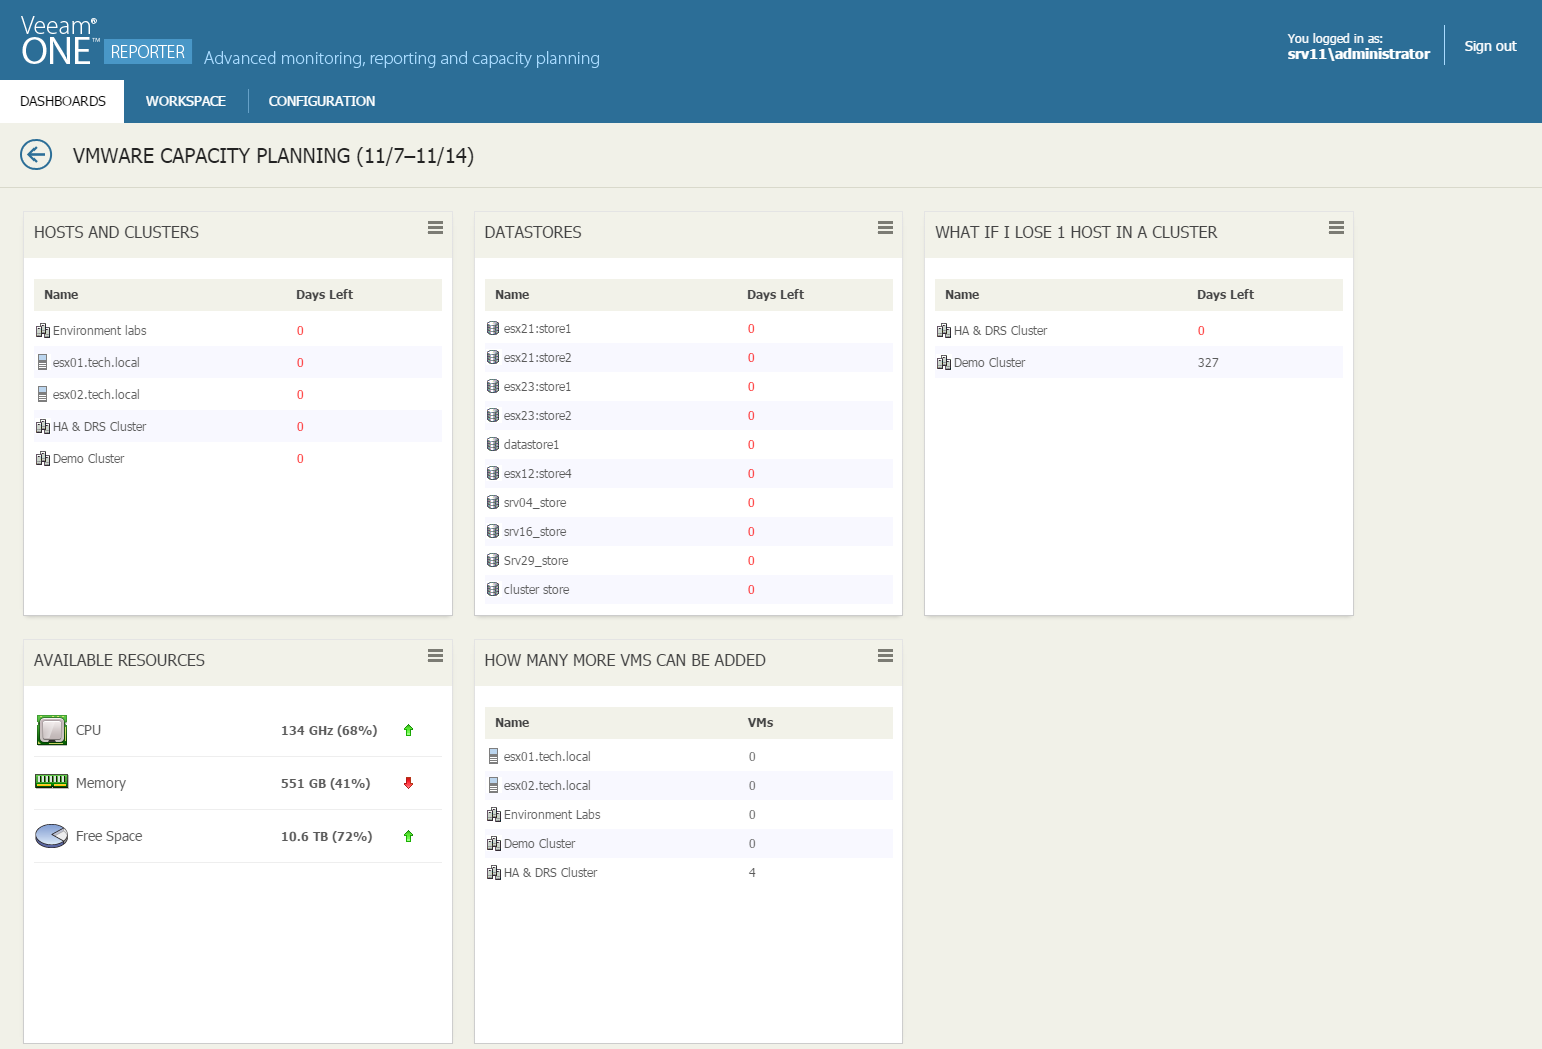Screen dimensions: 1542x1049
Task: Click the red down arrow for Memory
Action: pyautogui.click(x=408, y=783)
